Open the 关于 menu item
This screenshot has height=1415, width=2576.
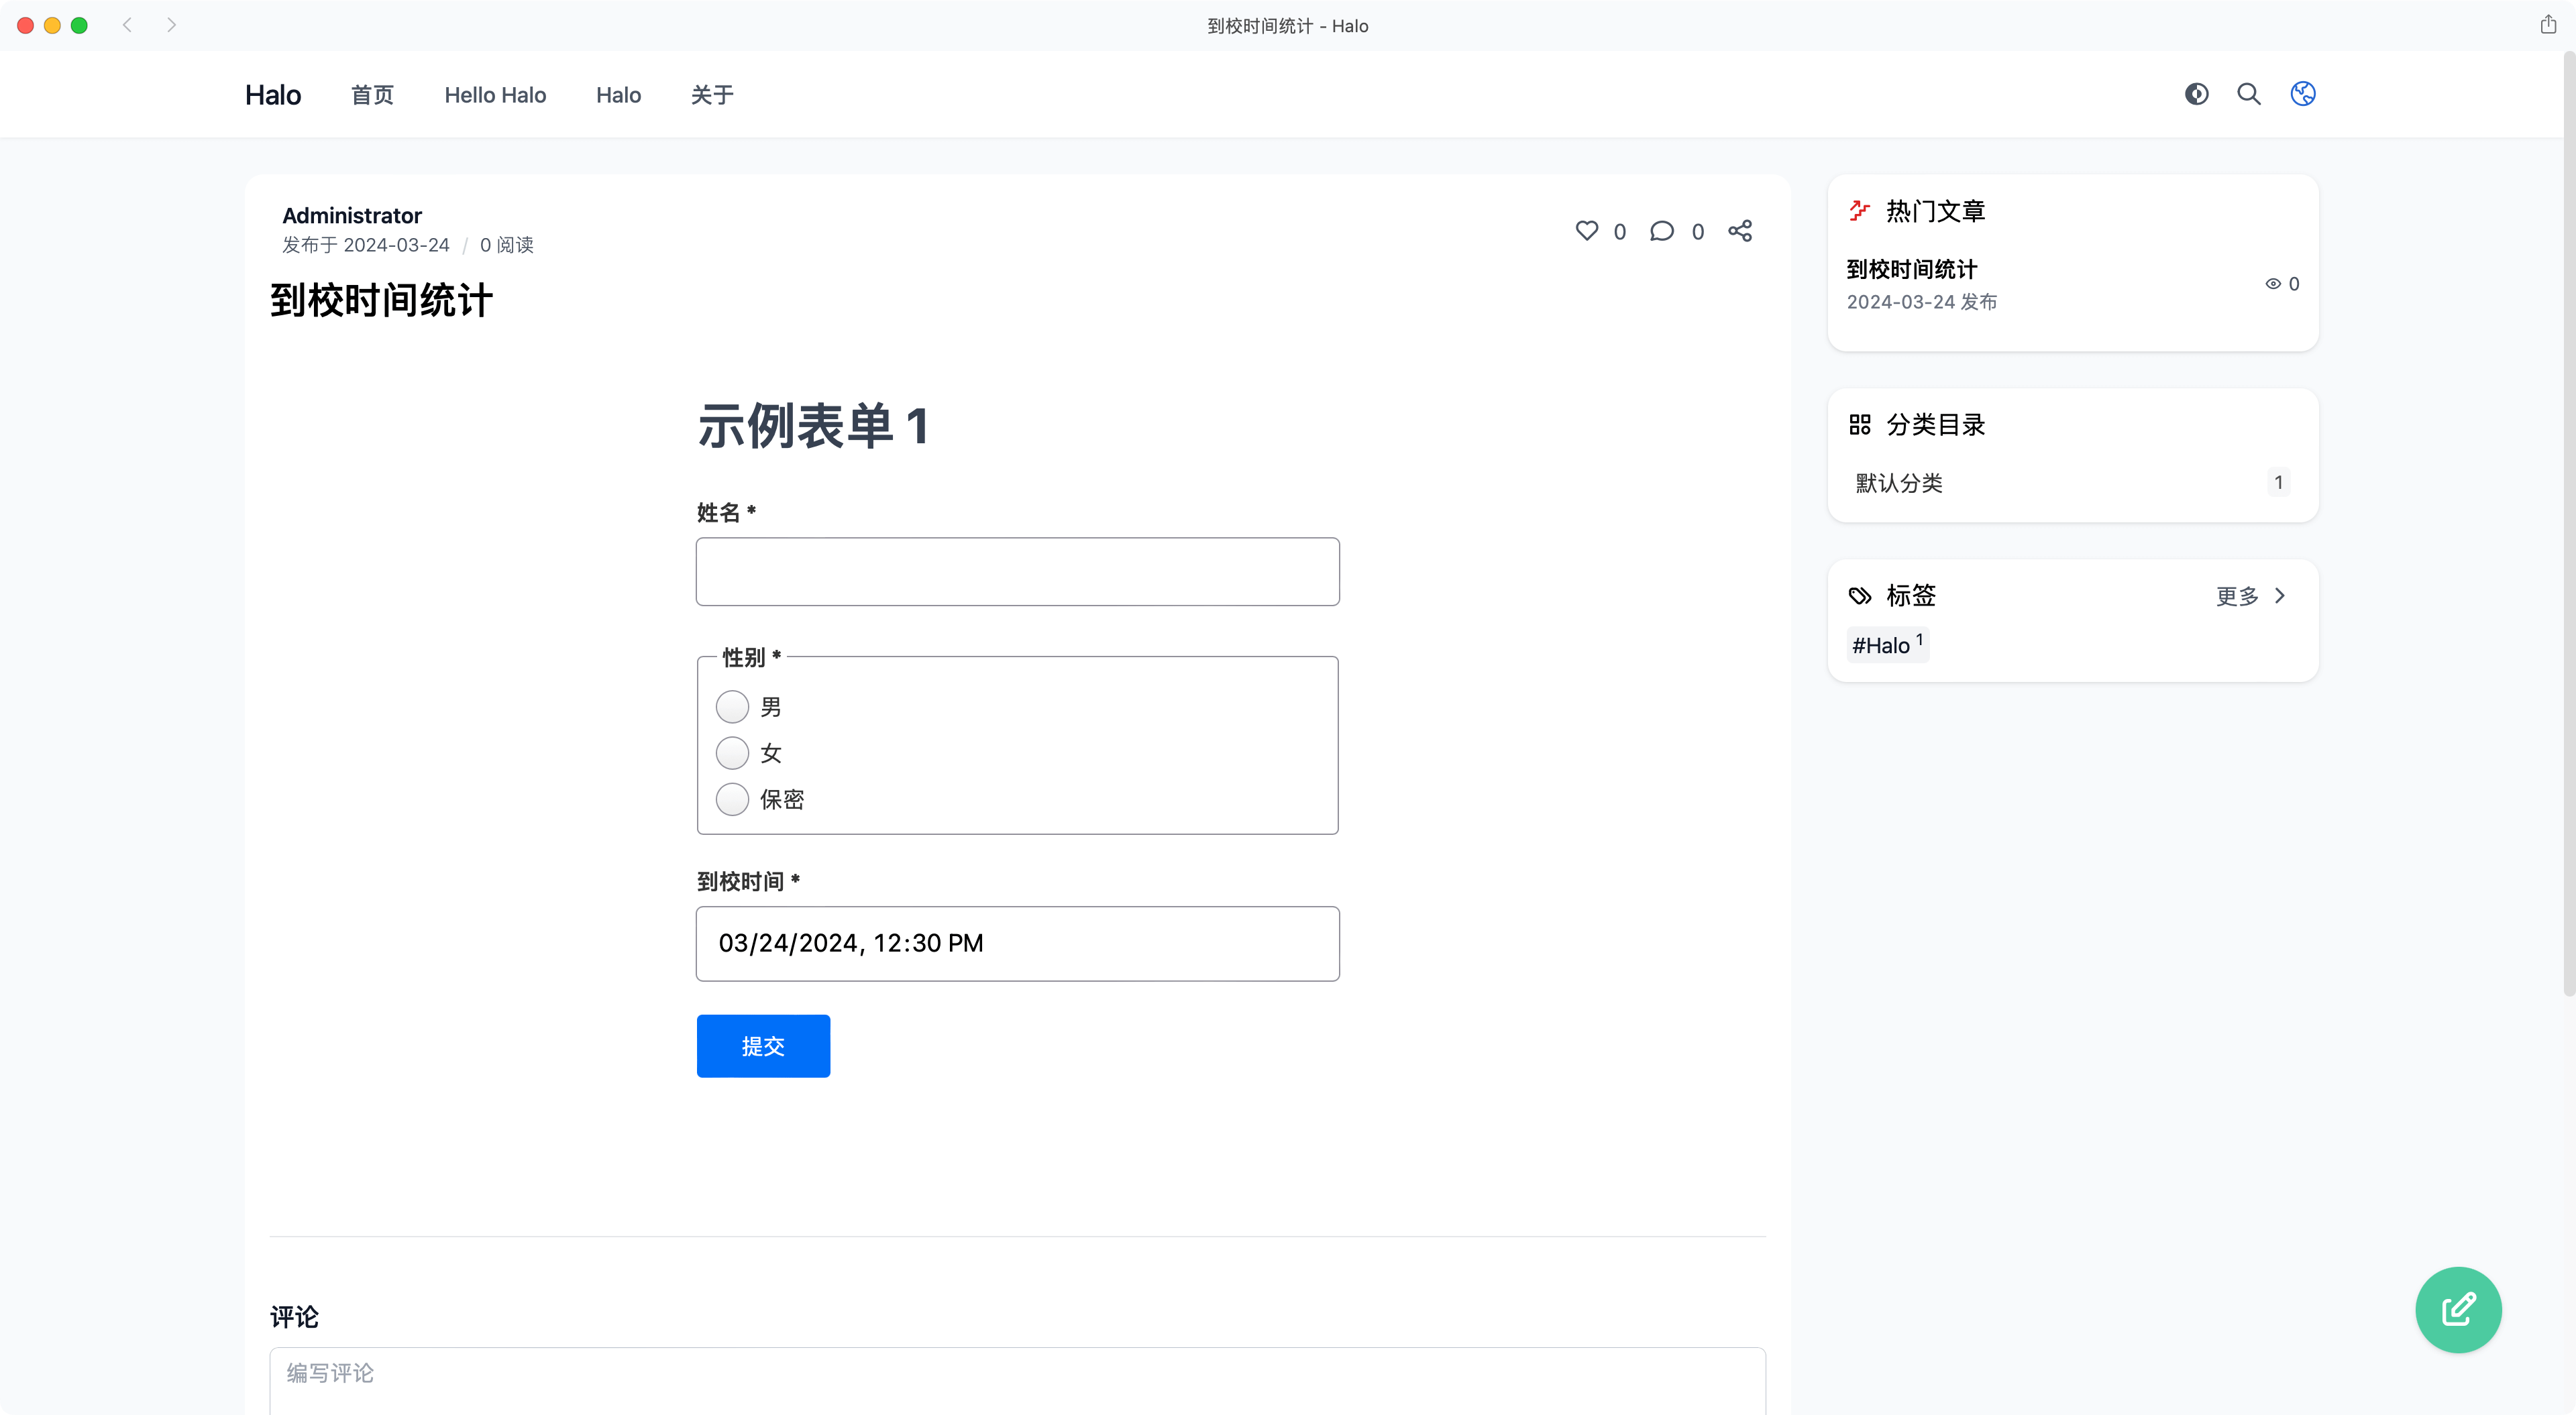click(x=712, y=95)
